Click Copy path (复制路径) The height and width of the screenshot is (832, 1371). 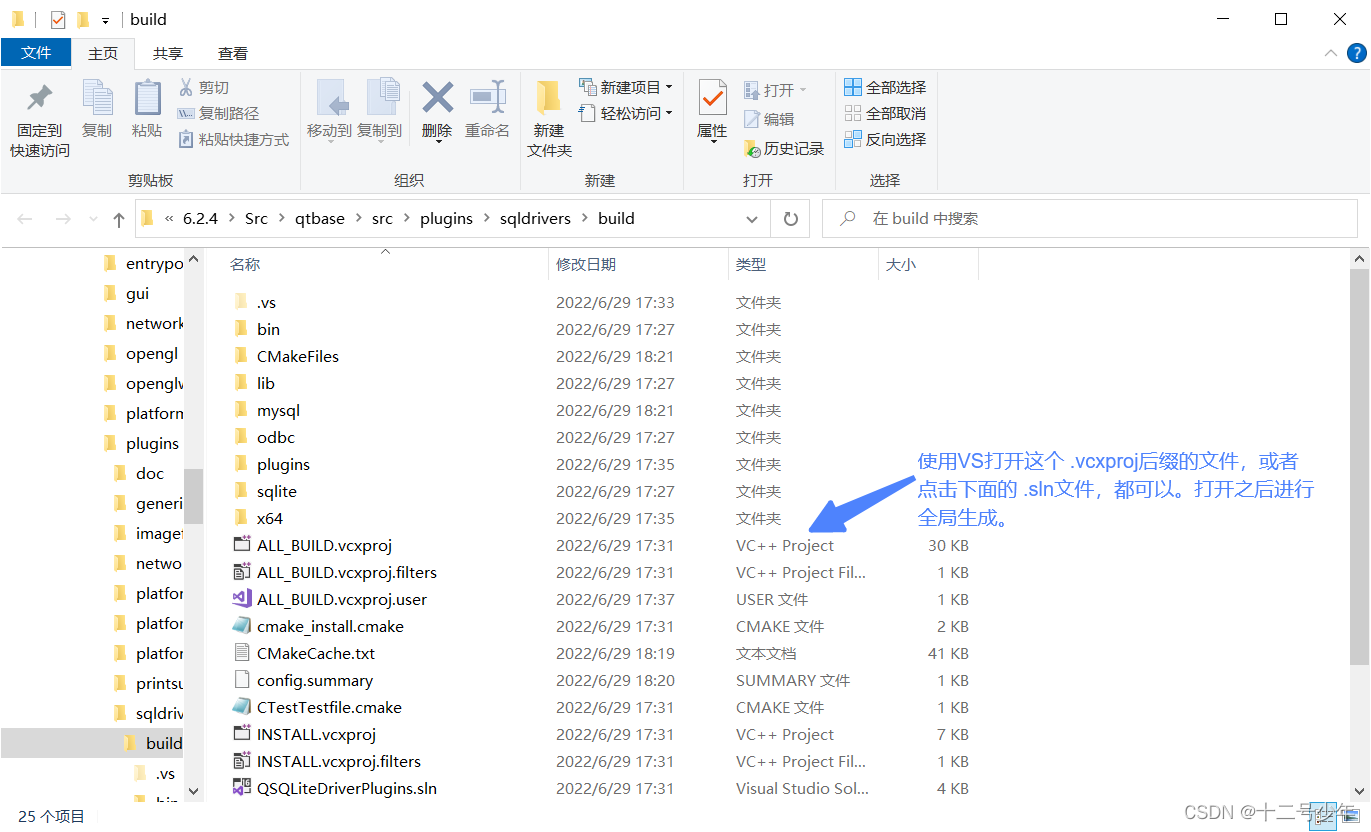coord(218,114)
